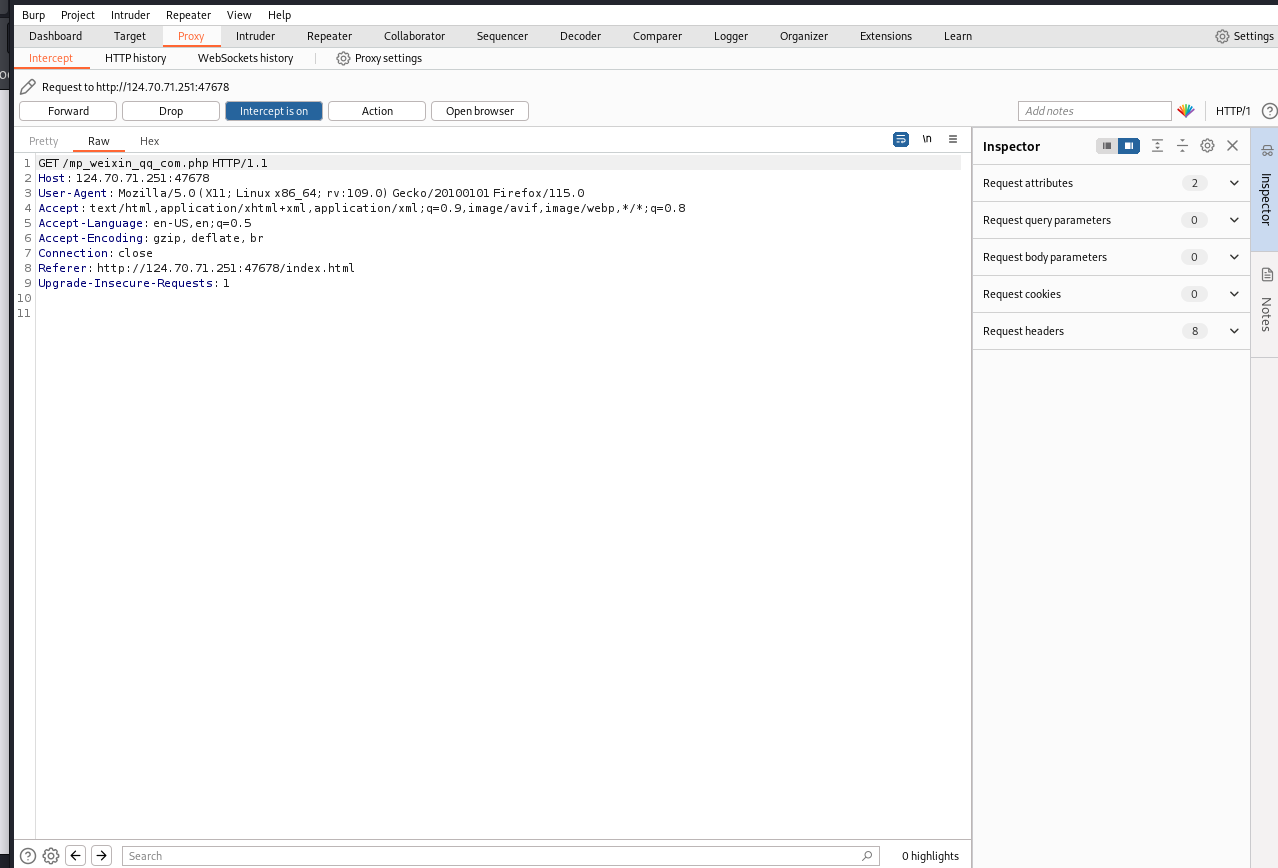Screen dimensions: 1278x868
Task: Expand Request cookies section
Action: coord(1111,294)
